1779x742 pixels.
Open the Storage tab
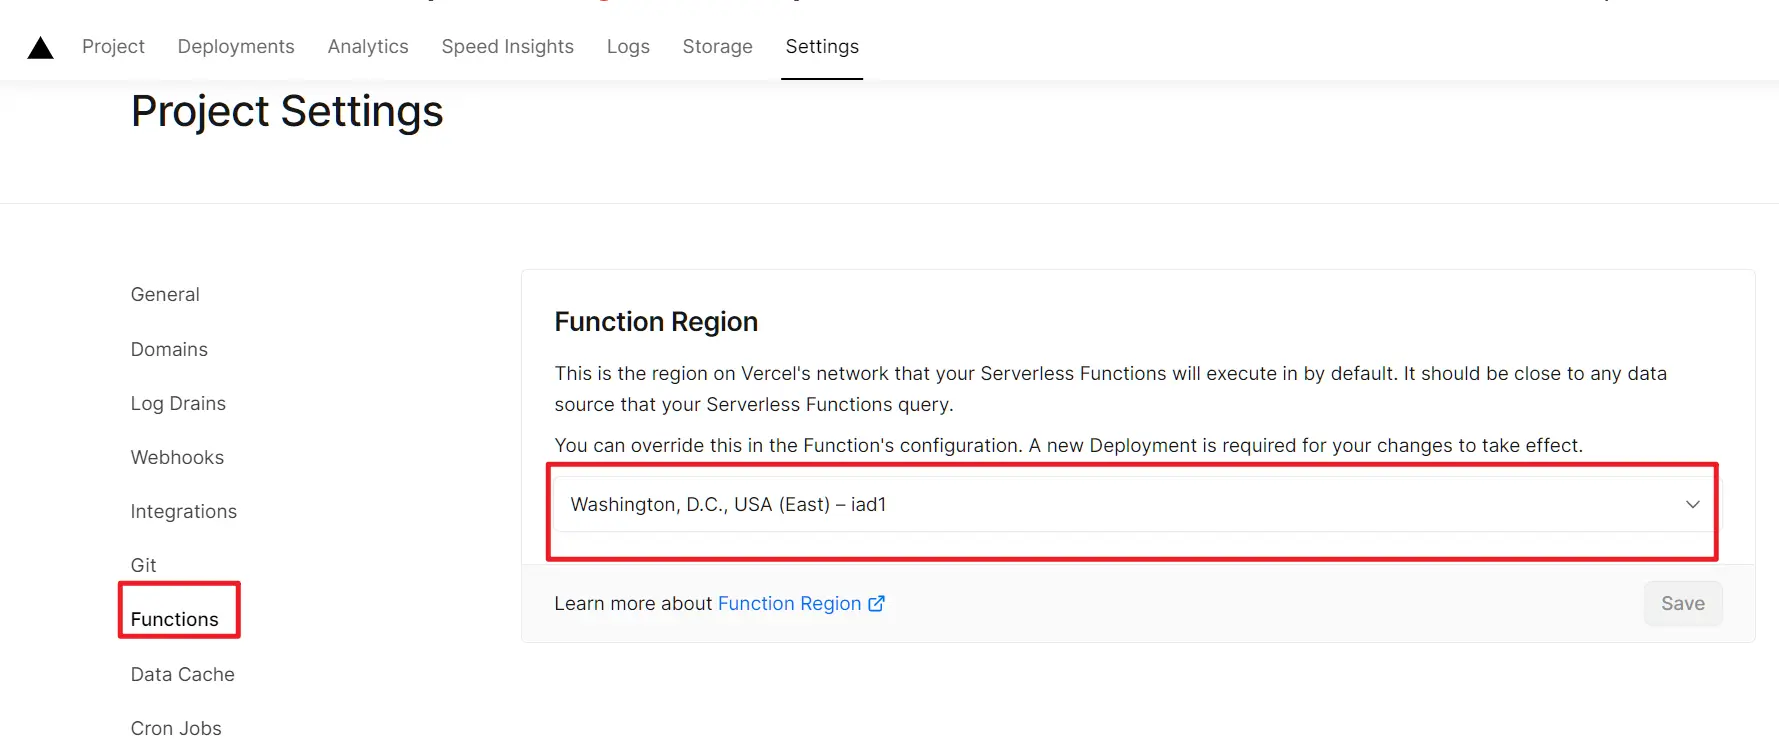717,47
